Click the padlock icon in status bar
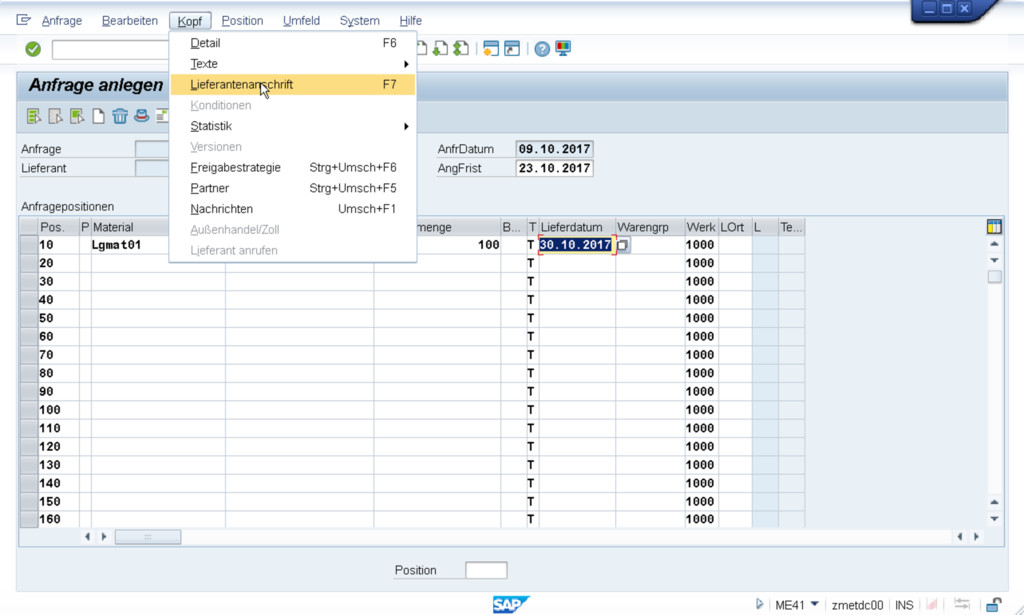 tap(994, 604)
